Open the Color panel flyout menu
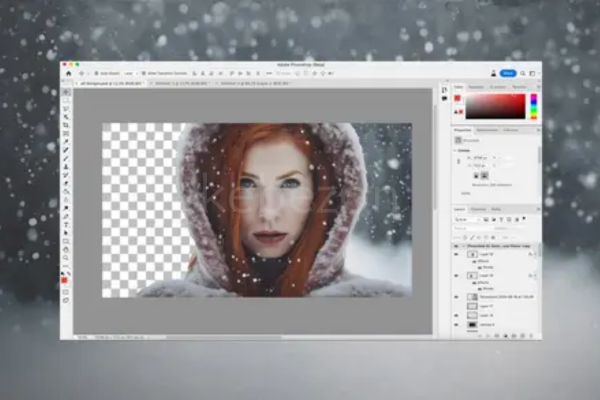The image size is (600, 400). pyautogui.click(x=538, y=87)
